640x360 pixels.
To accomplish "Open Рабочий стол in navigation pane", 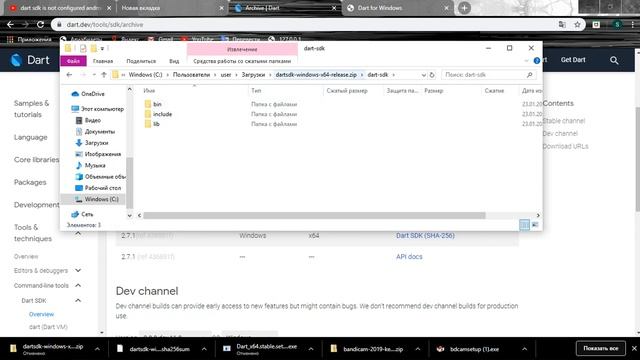I will (x=98, y=188).
